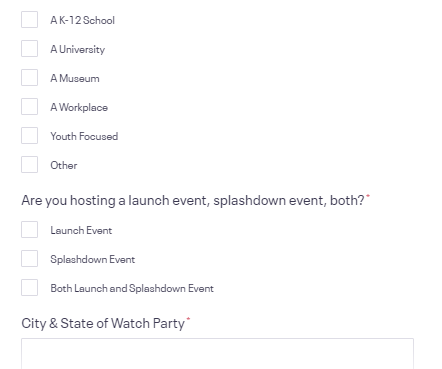Click the 'A K-12 School' label text

(82, 20)
